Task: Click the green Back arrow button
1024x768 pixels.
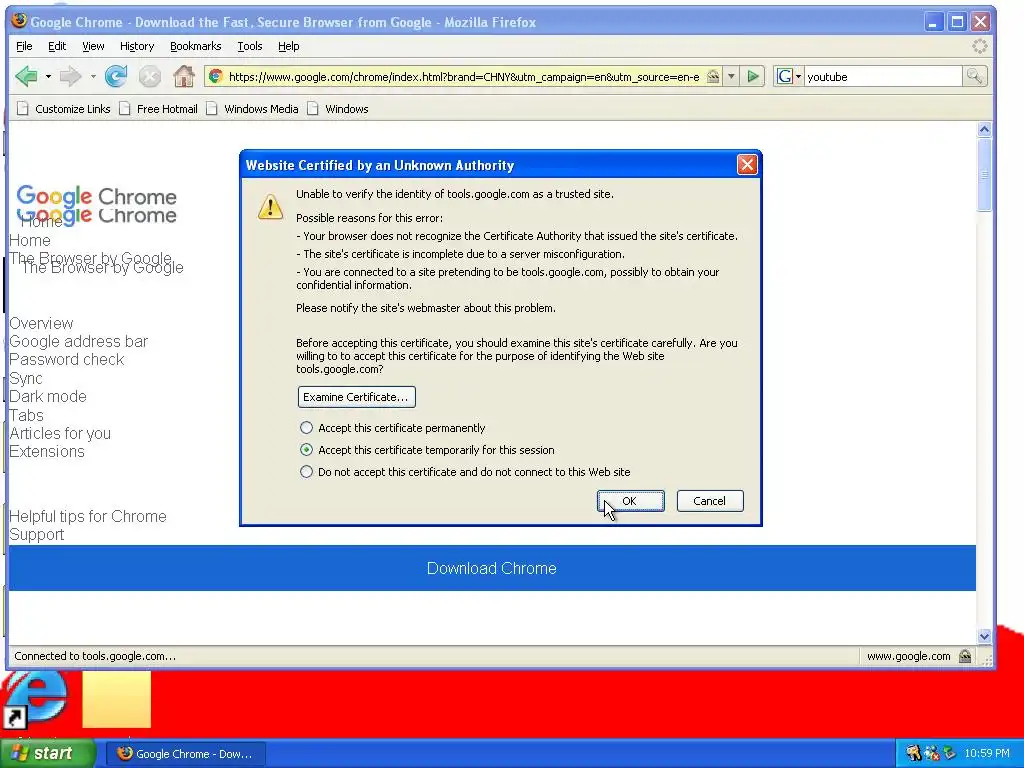Action: [26, 76]
